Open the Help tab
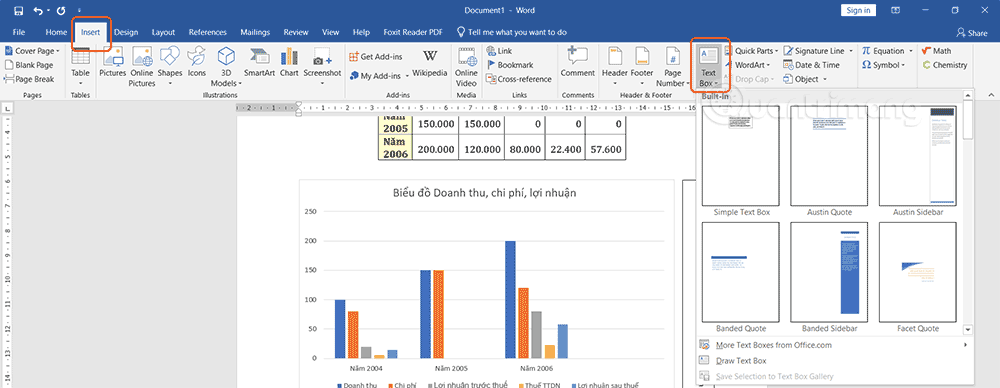The height and width of the screenshot is (388, 1000). coord(361,32)
